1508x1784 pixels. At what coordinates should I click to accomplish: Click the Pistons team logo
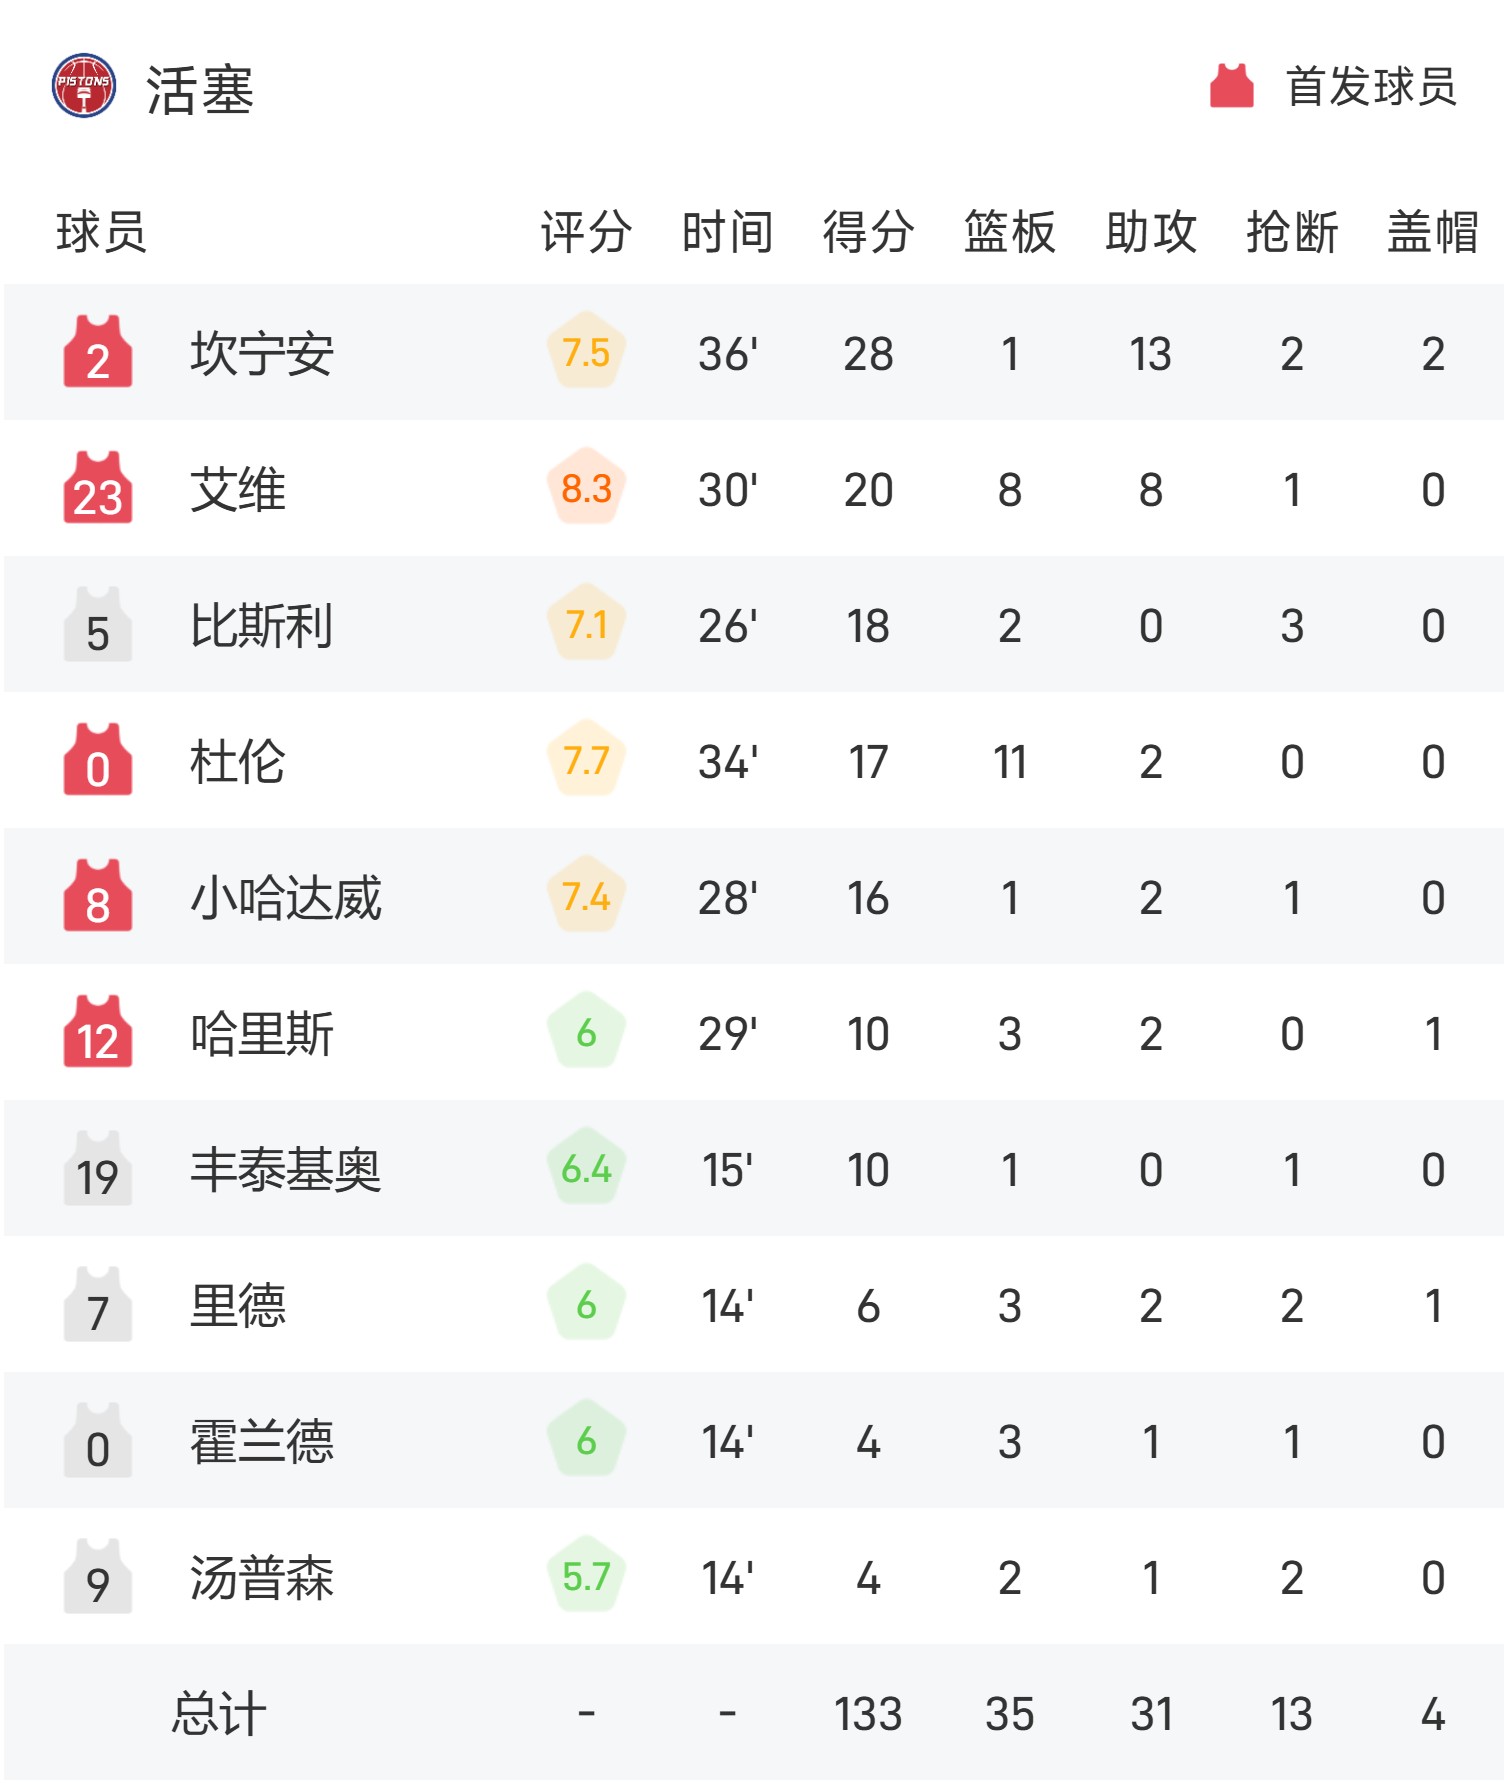[84, 86]
